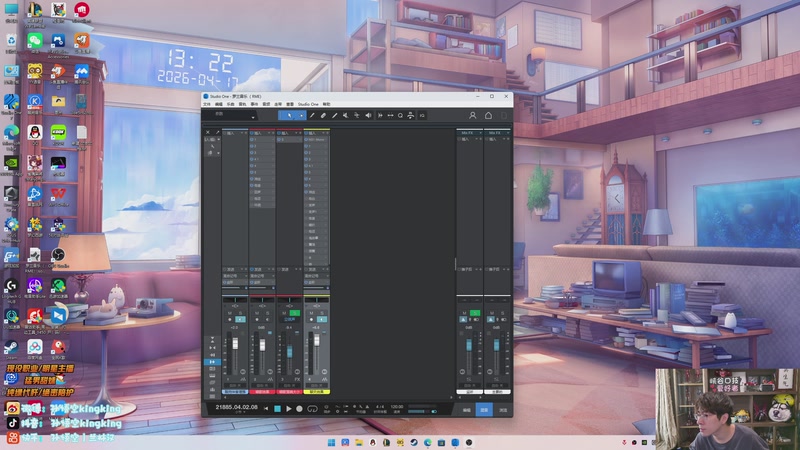Image resolution: width=800 pixels, height=450 pixels.
Task: Select the blue channel 1 name label
Action: (235, 392)
